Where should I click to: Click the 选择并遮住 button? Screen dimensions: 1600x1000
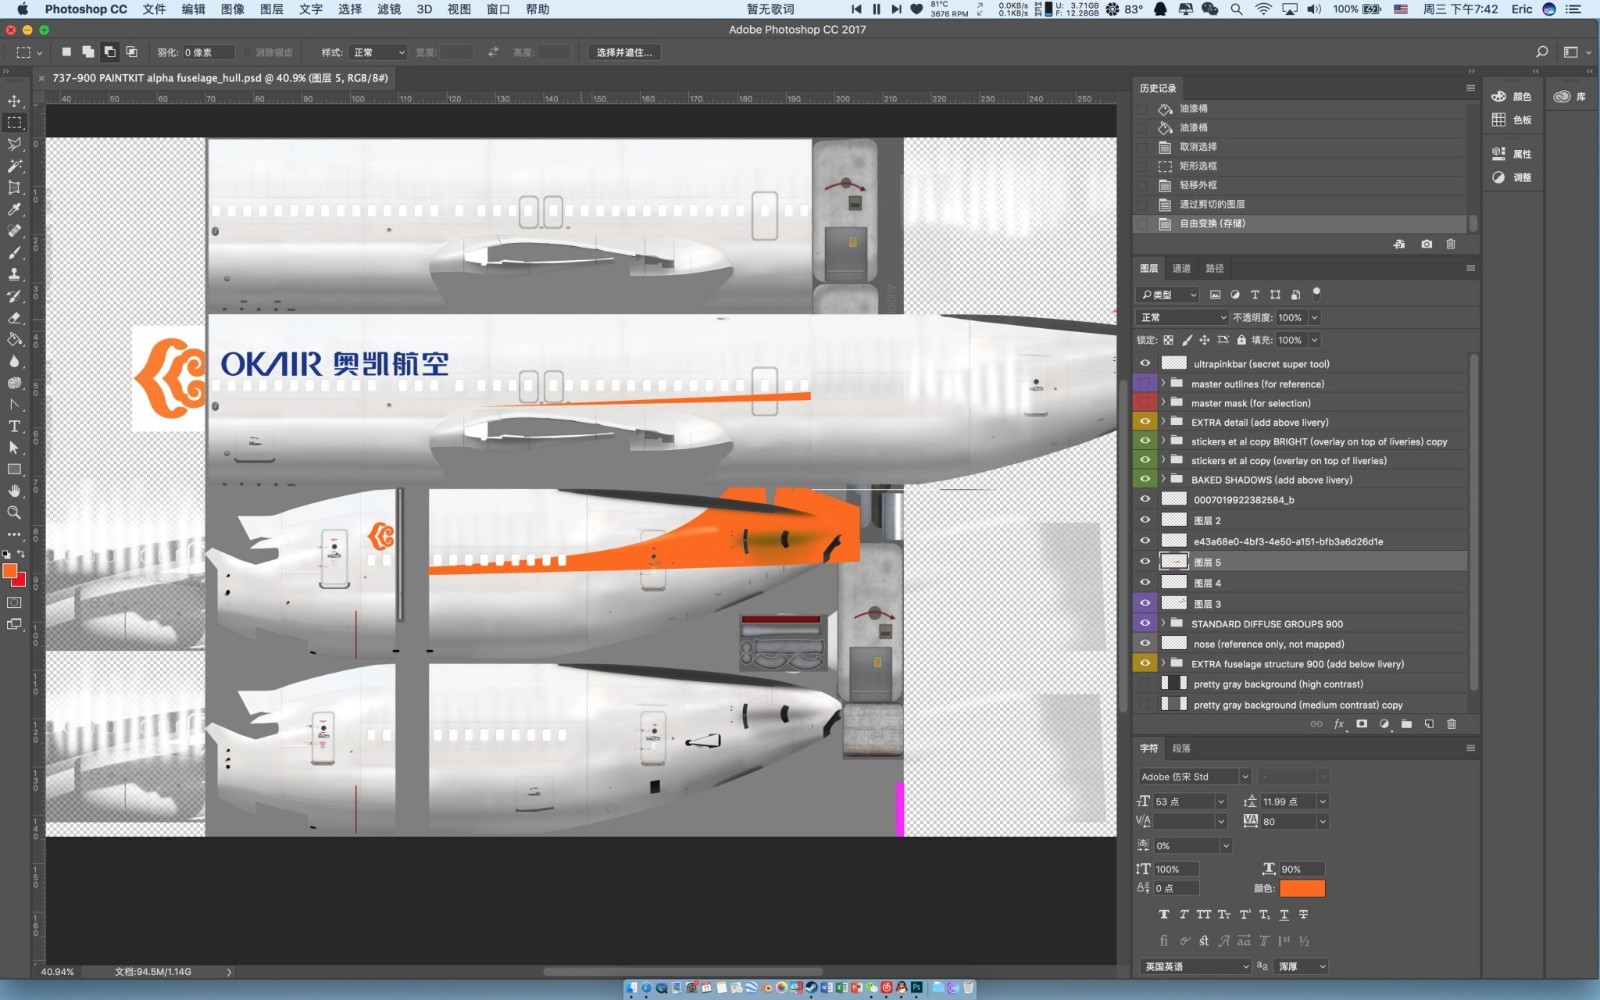(x=624, y=52)
